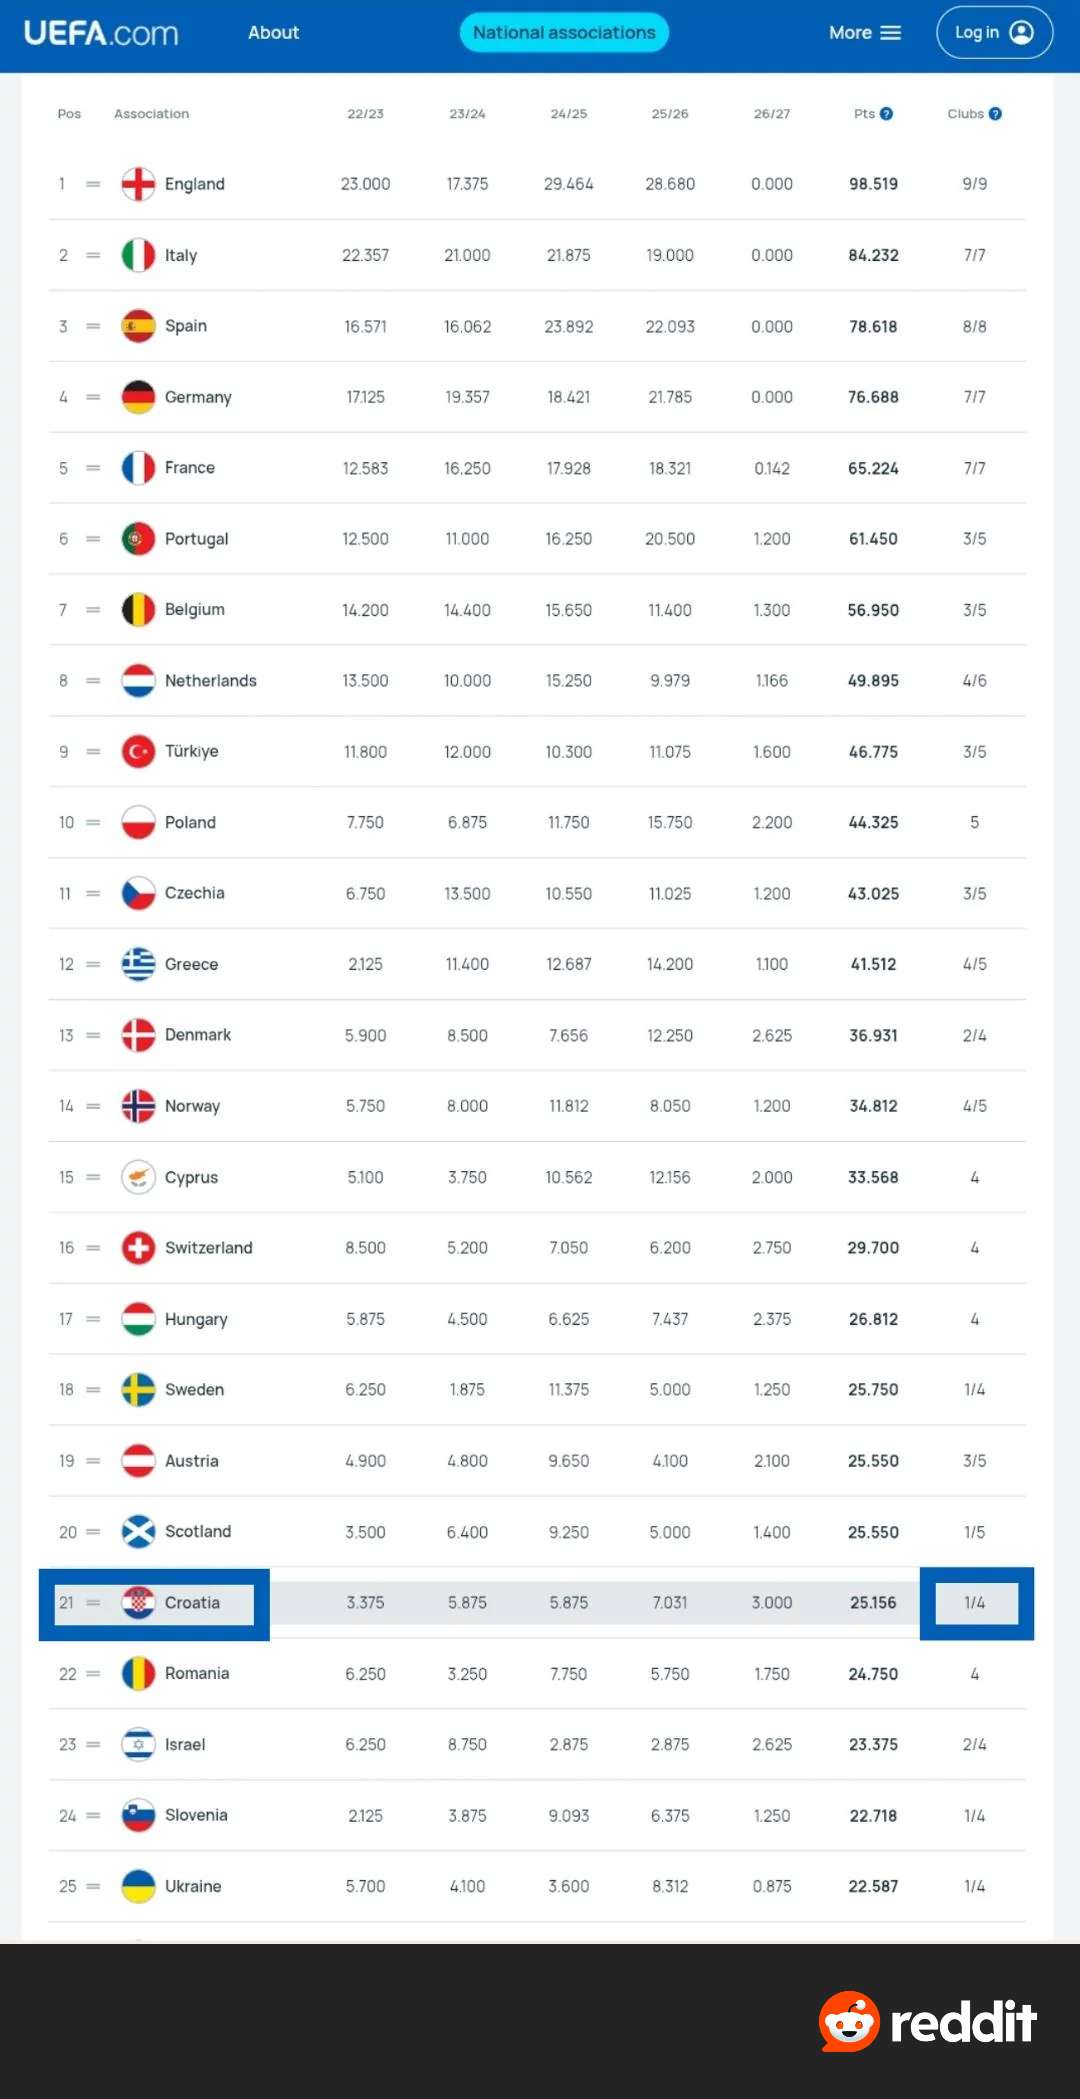Open the Scotland association link
The height and width of the screenshot is (2099, 1080).
198,1532
